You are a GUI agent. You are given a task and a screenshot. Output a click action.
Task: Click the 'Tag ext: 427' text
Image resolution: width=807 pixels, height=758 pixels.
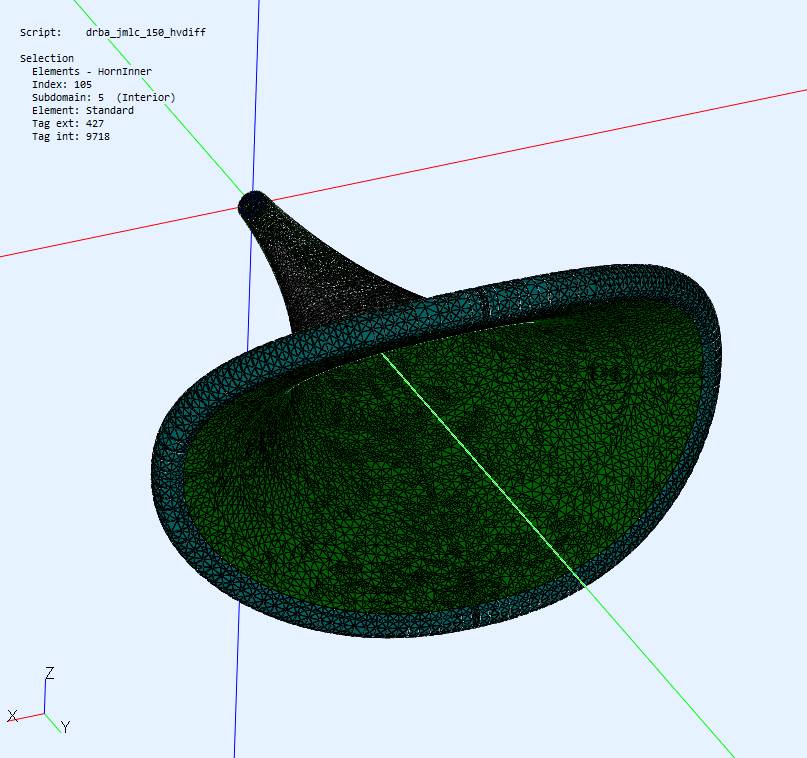[x=68, y=124]
